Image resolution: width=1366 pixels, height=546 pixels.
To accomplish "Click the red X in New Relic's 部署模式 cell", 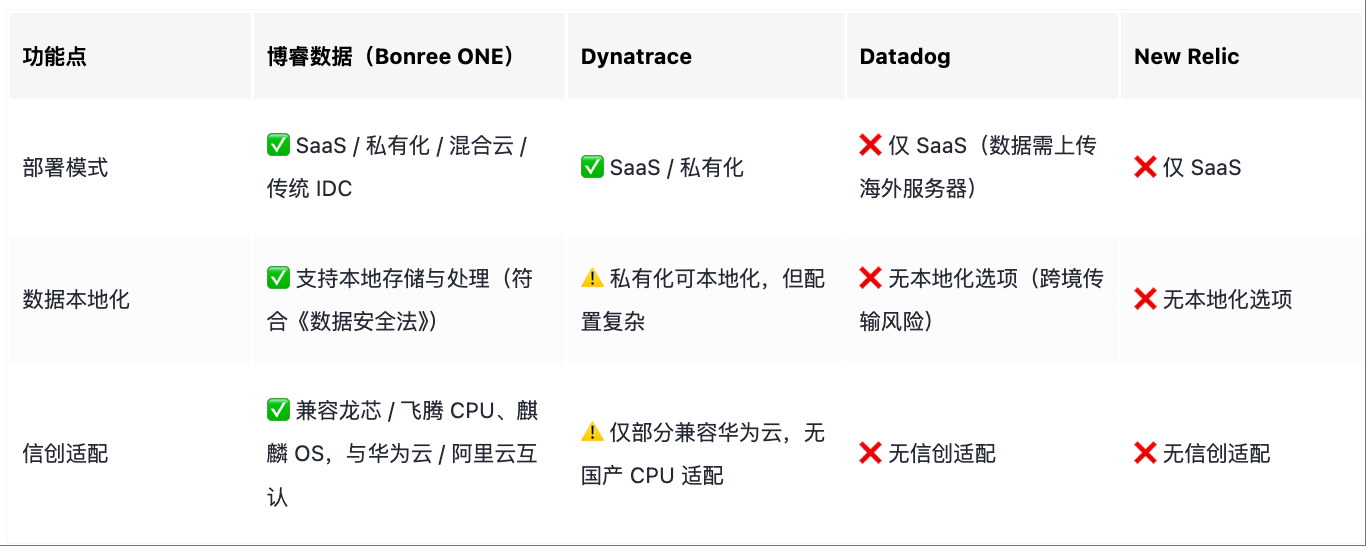I will point(1145,167).
